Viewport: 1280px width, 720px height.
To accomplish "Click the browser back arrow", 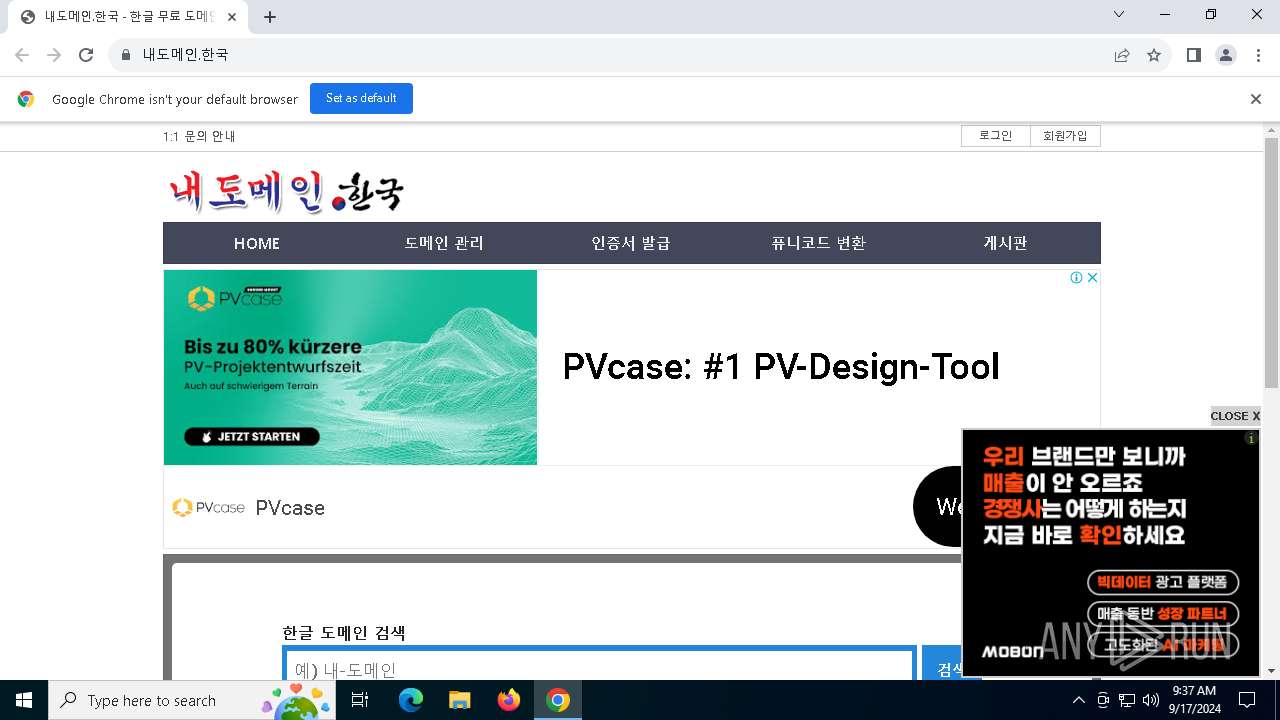I will (x=22, y=55).
